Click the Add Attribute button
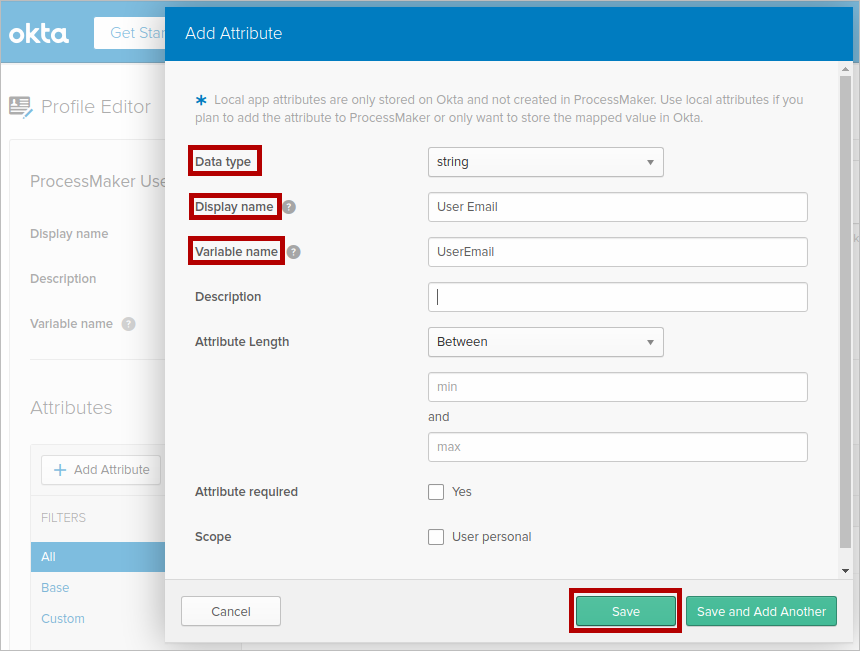 (101, 470)
